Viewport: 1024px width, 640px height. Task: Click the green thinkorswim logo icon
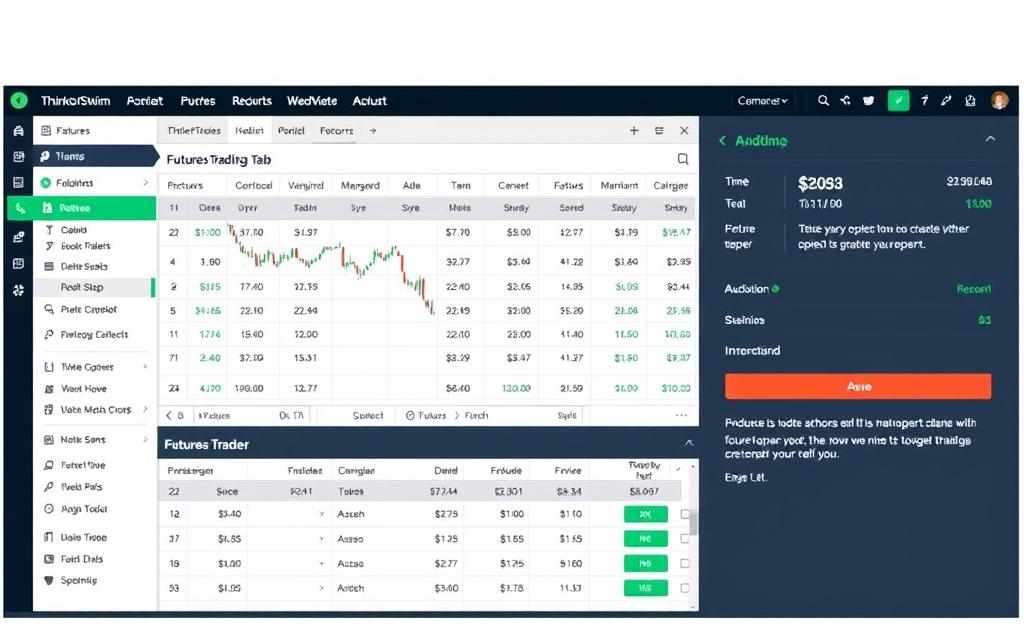coord(18,100)
